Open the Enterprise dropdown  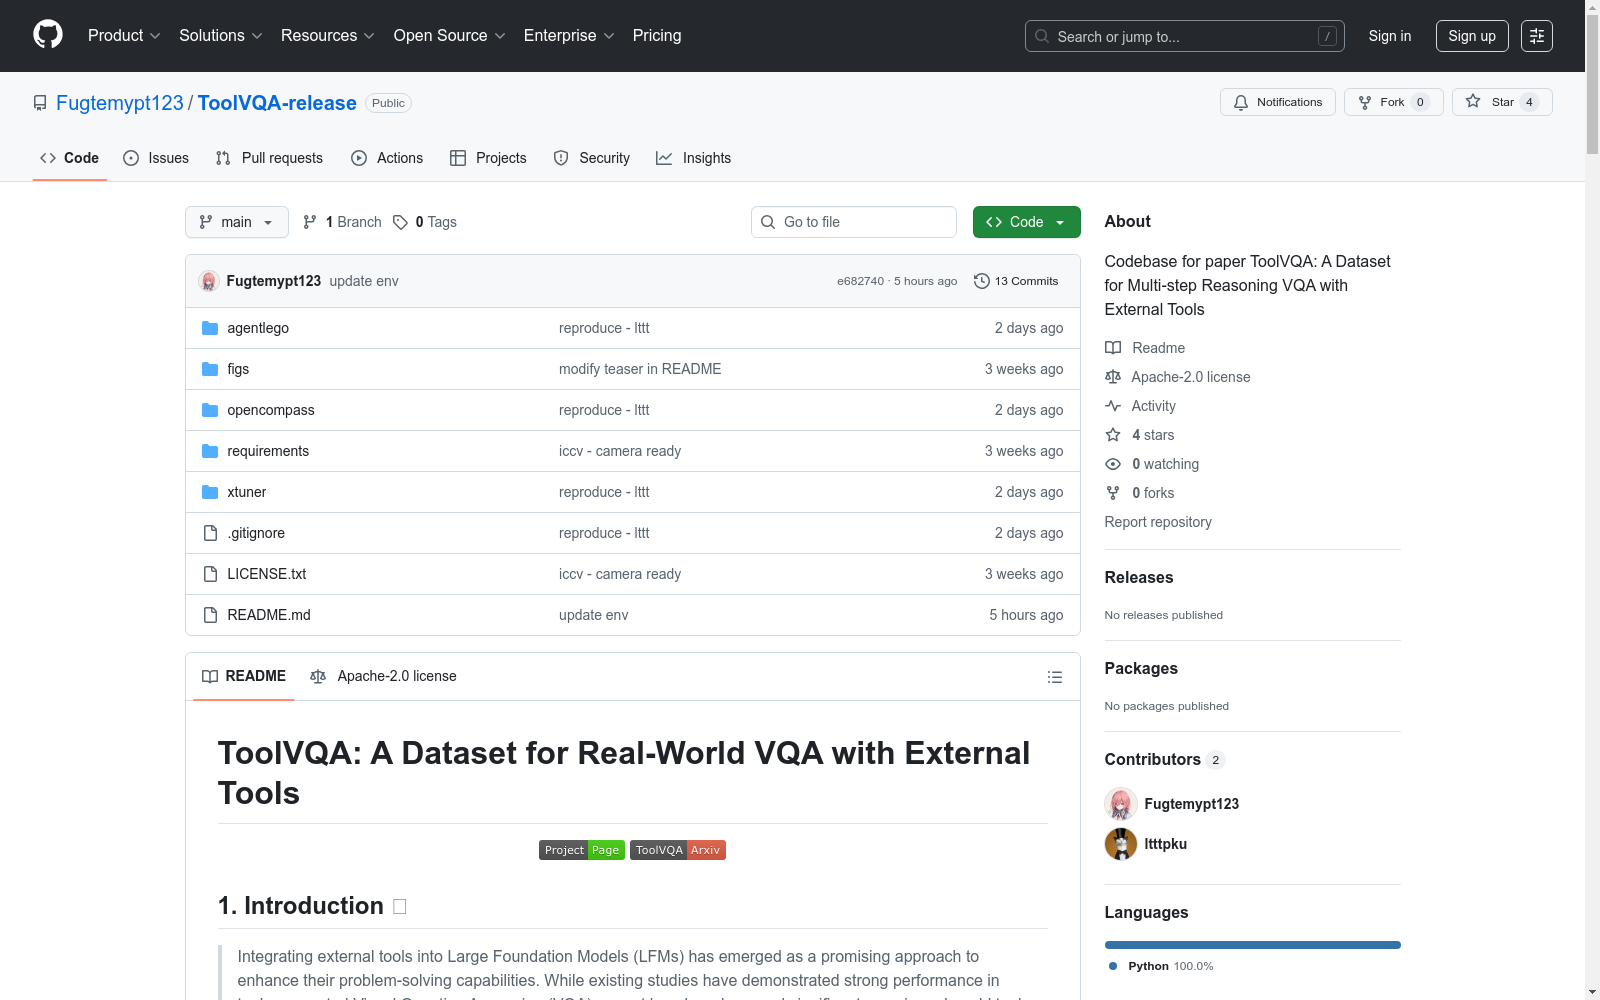point(569,36)
